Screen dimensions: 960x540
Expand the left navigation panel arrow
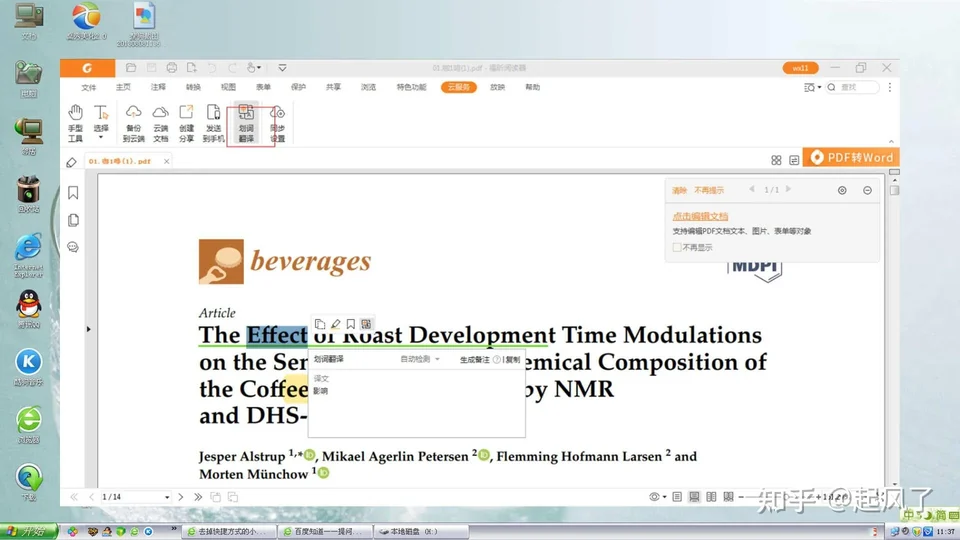88,329
